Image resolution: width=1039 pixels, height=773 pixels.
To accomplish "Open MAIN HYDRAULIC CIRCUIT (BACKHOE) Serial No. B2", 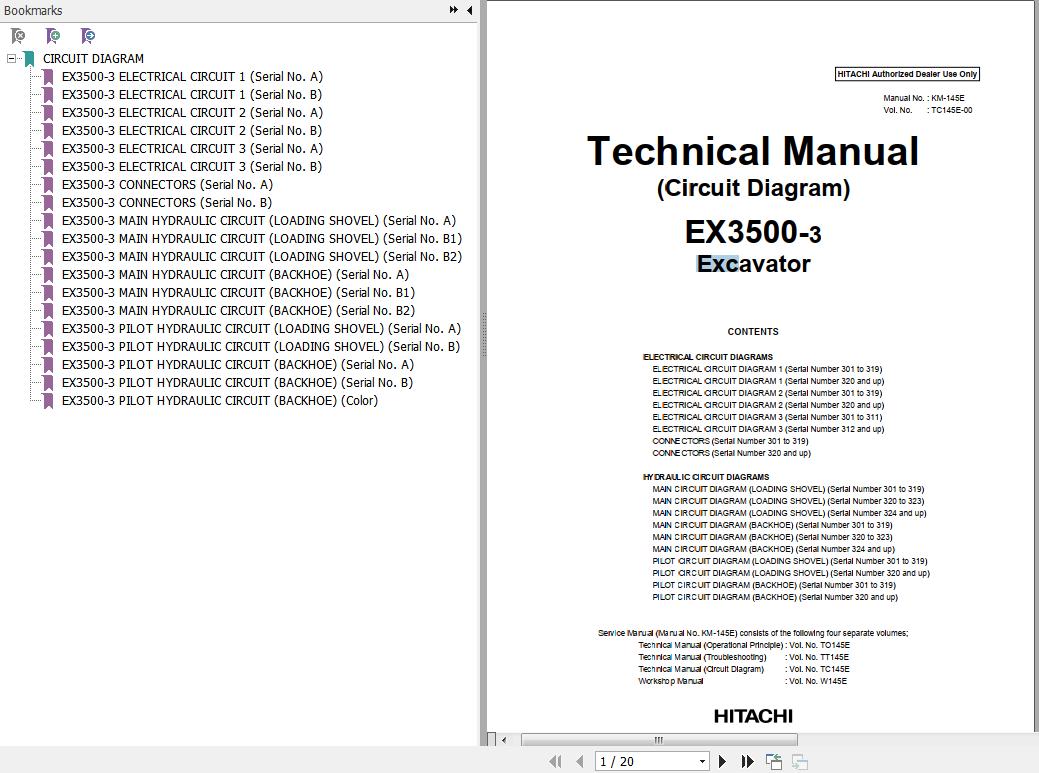I will tap(238, 310).
